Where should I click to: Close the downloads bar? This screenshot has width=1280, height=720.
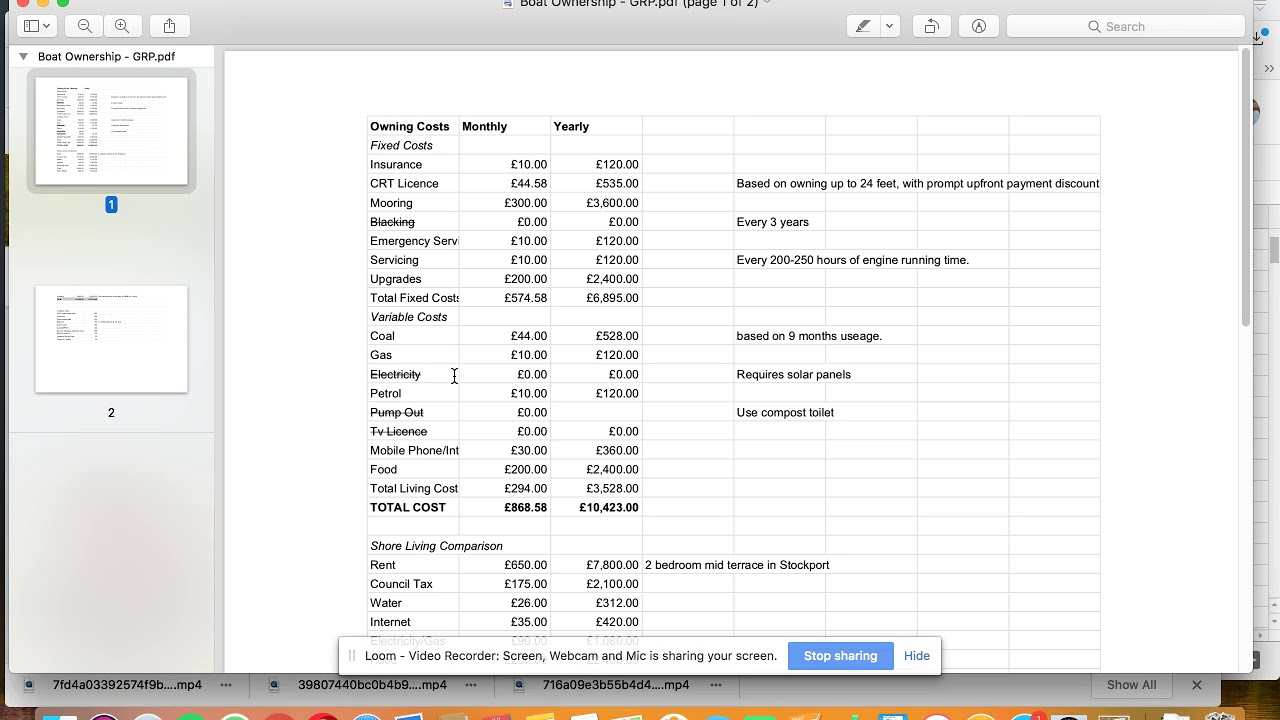point(1196,685)
